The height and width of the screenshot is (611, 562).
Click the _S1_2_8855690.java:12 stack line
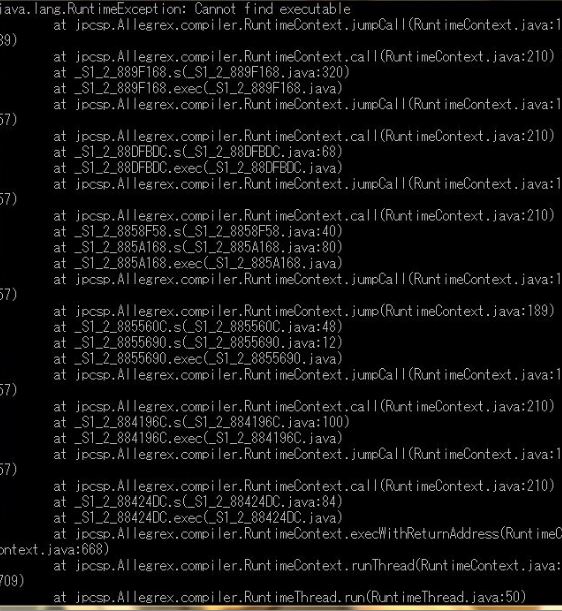click(x=198, y=343)
